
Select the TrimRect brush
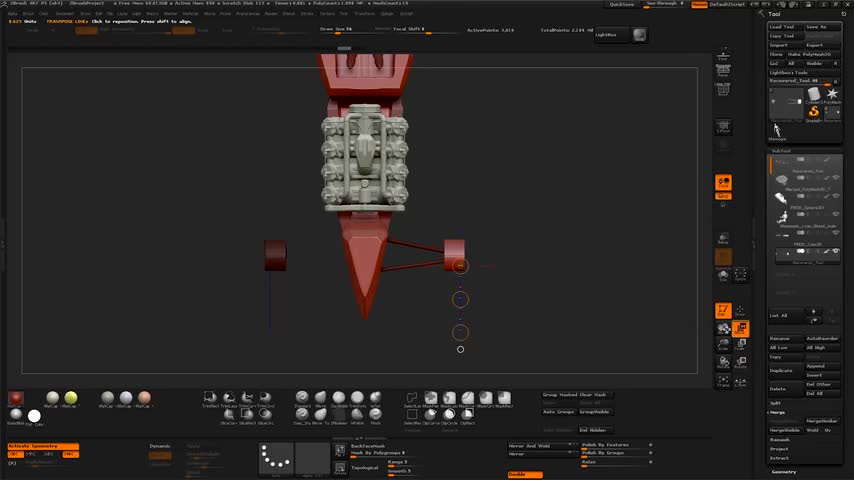(x=210, y=398)
